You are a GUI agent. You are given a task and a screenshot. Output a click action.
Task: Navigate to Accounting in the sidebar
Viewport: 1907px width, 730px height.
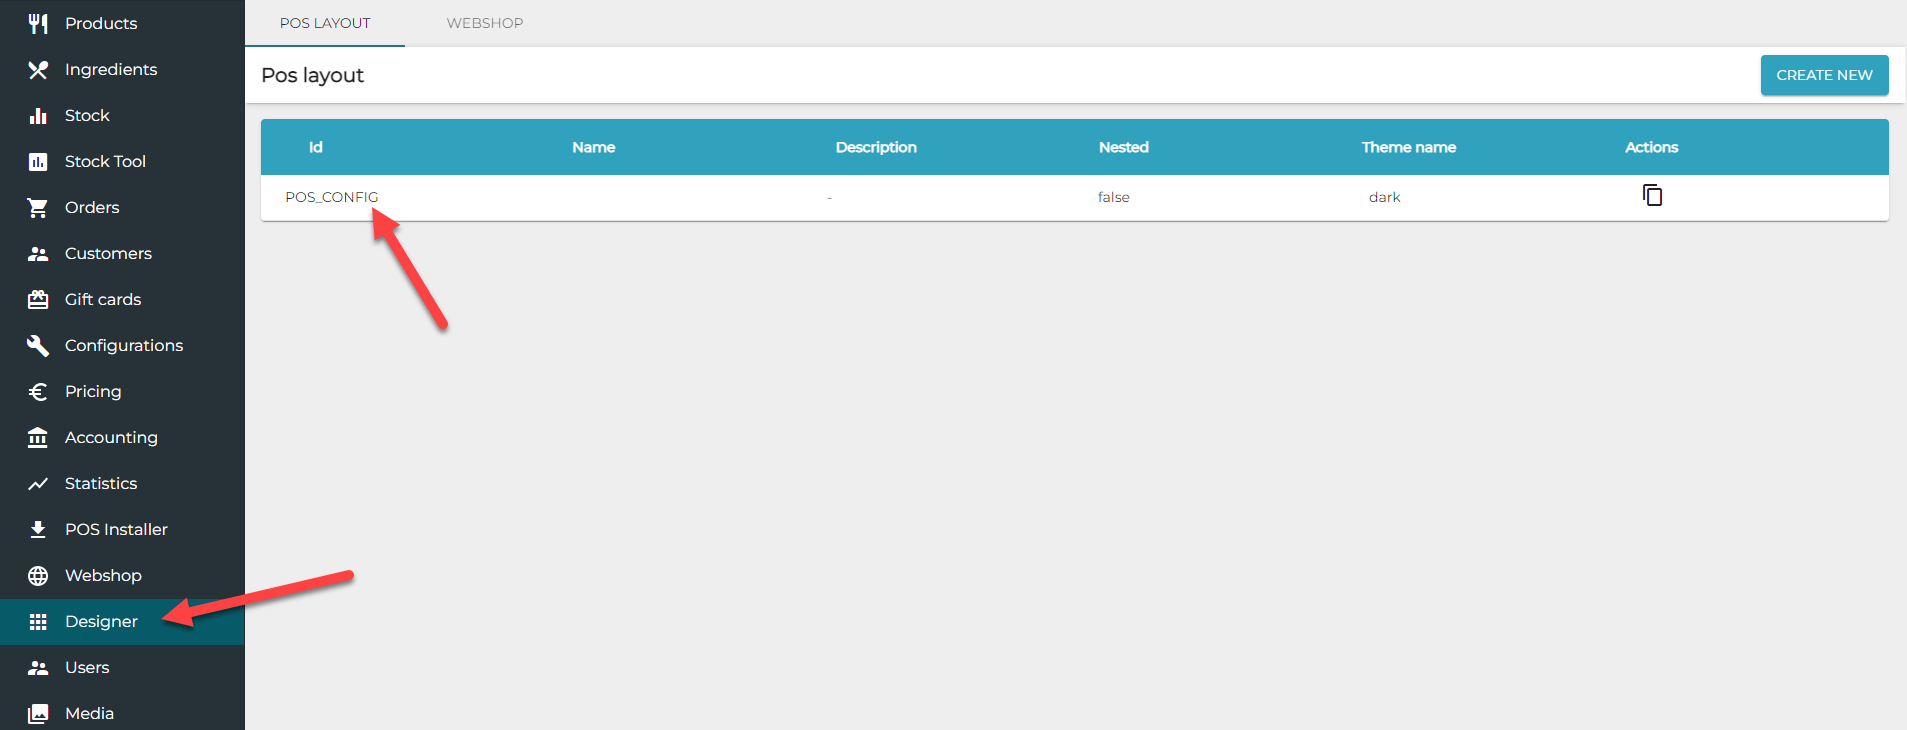(x=111, y=437)
